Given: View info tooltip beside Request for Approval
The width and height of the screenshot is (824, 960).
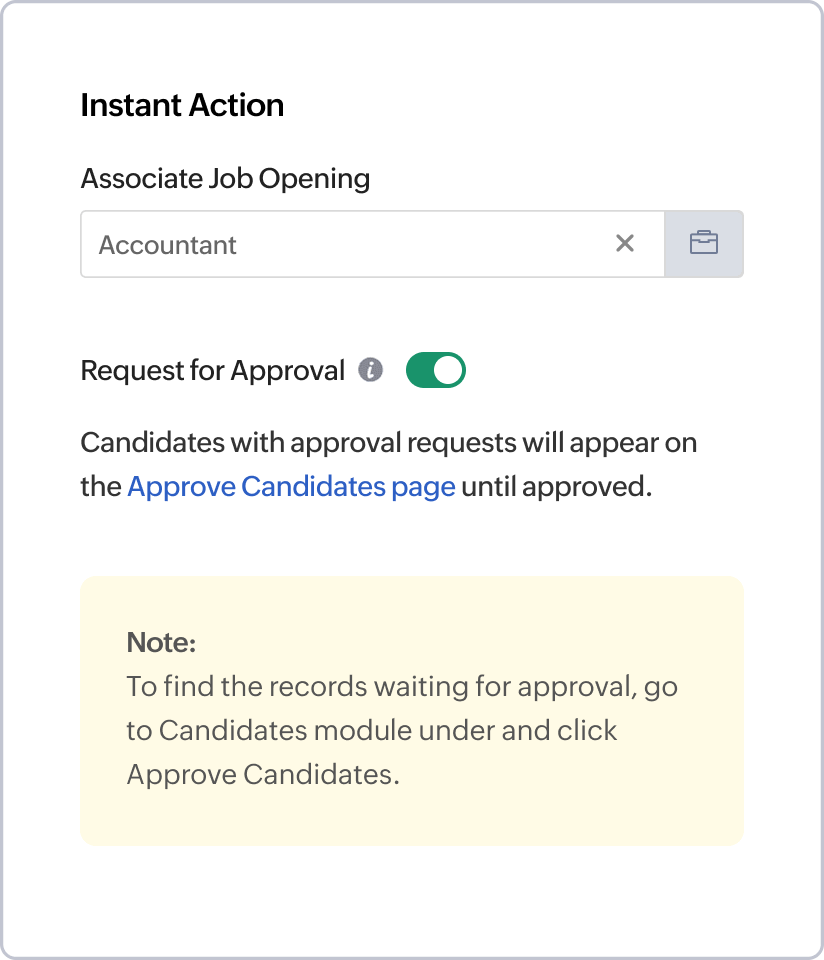Looking at the screenshot, I should (372, 369).
